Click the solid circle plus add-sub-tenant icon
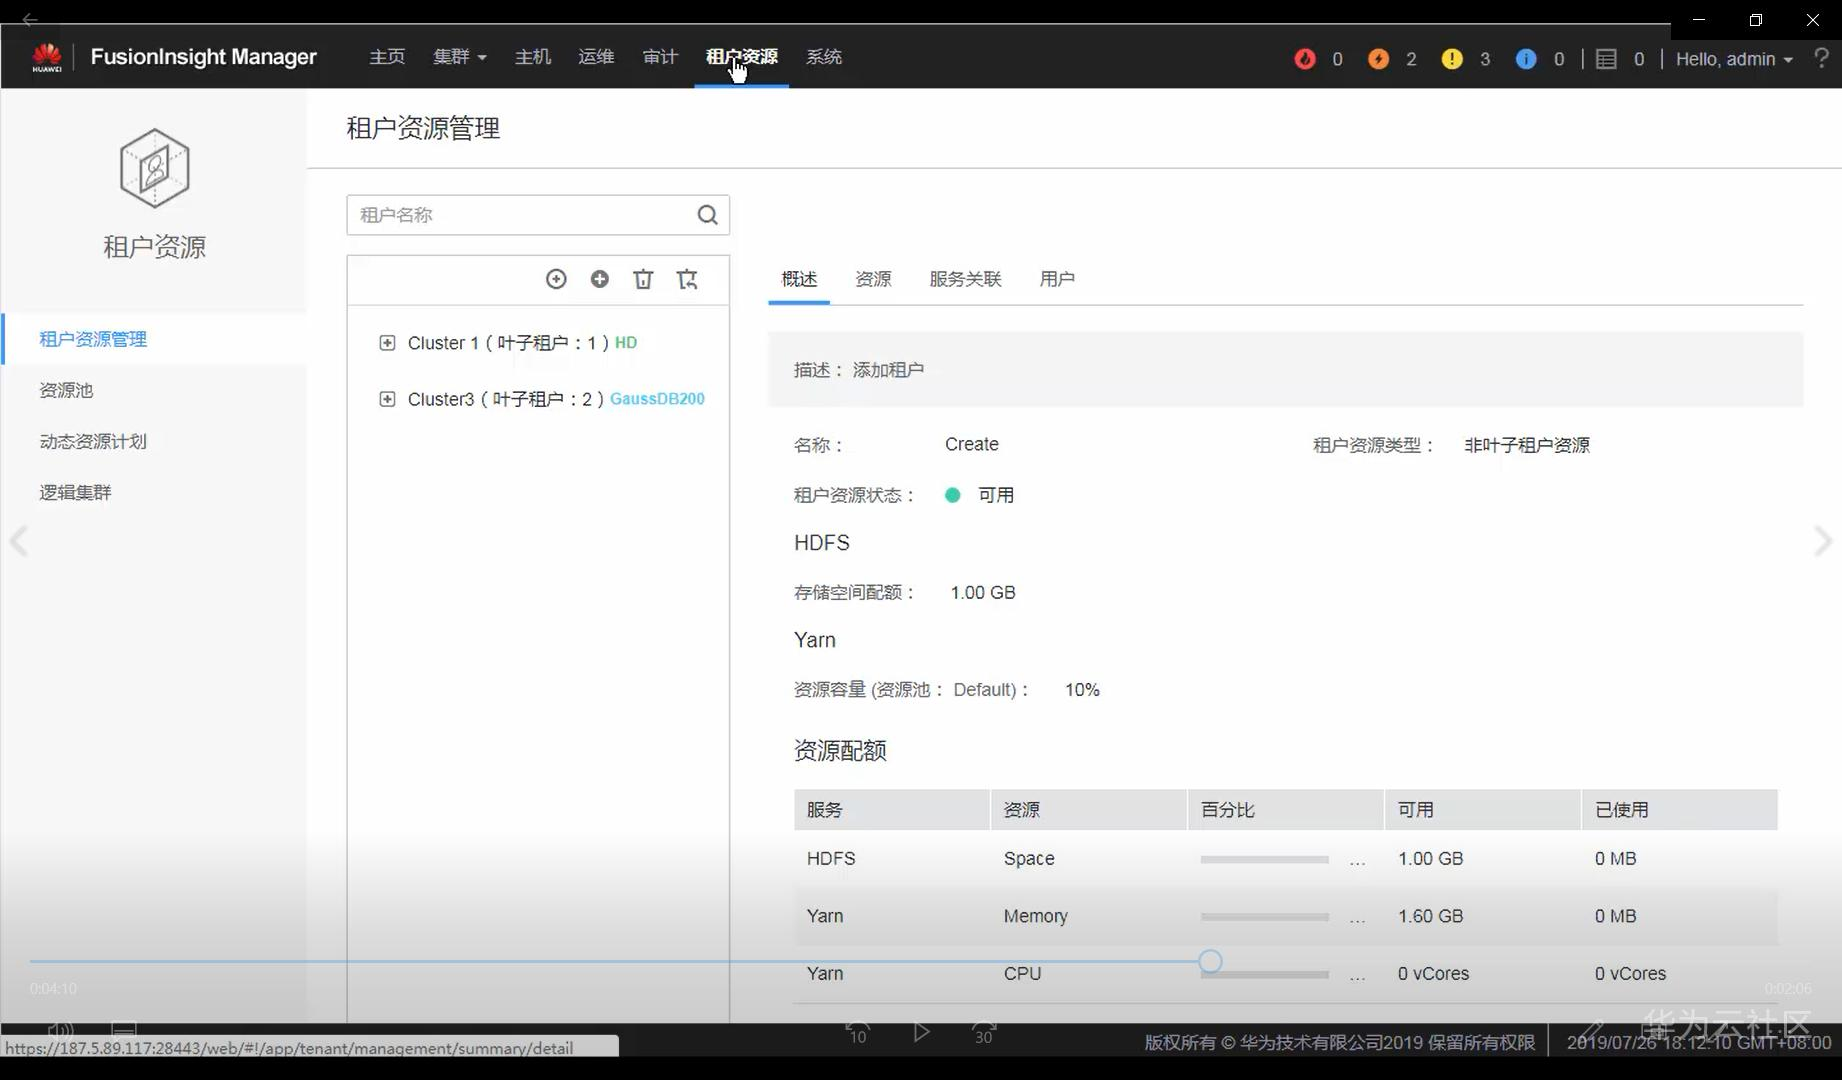This screenshot has width=1842, height=1080. (x=600, y=279)
